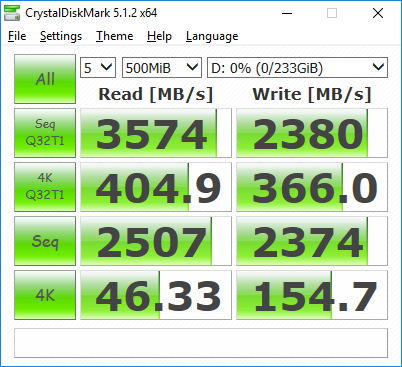402x367 pixels.
Task: Open the test count dropdown showing 5
Action: tap(98, 68)
